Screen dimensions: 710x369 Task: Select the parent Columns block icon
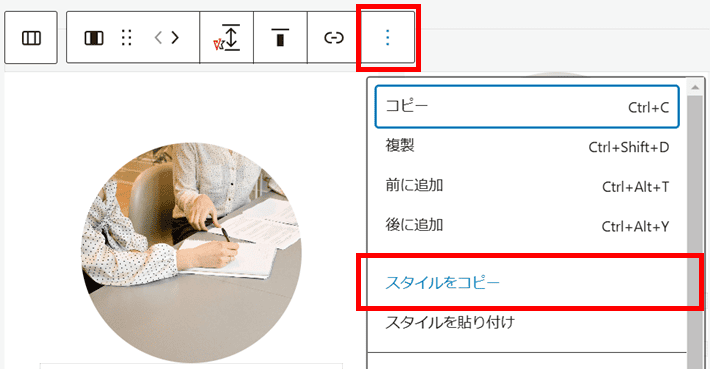[x=31, y=38]
